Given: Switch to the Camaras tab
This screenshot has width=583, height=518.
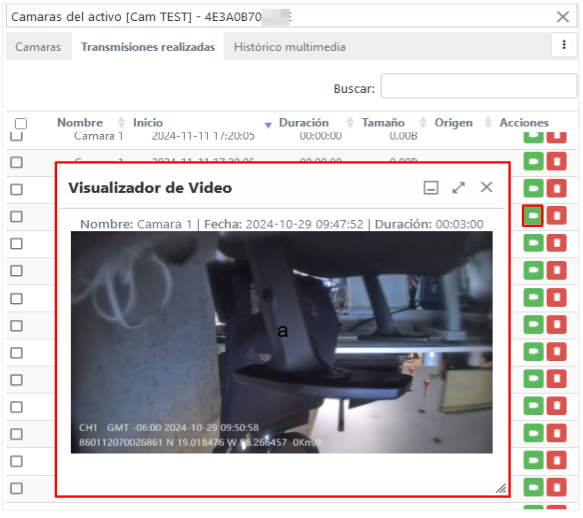Looking at the screenshot, I should coord(38,47).
